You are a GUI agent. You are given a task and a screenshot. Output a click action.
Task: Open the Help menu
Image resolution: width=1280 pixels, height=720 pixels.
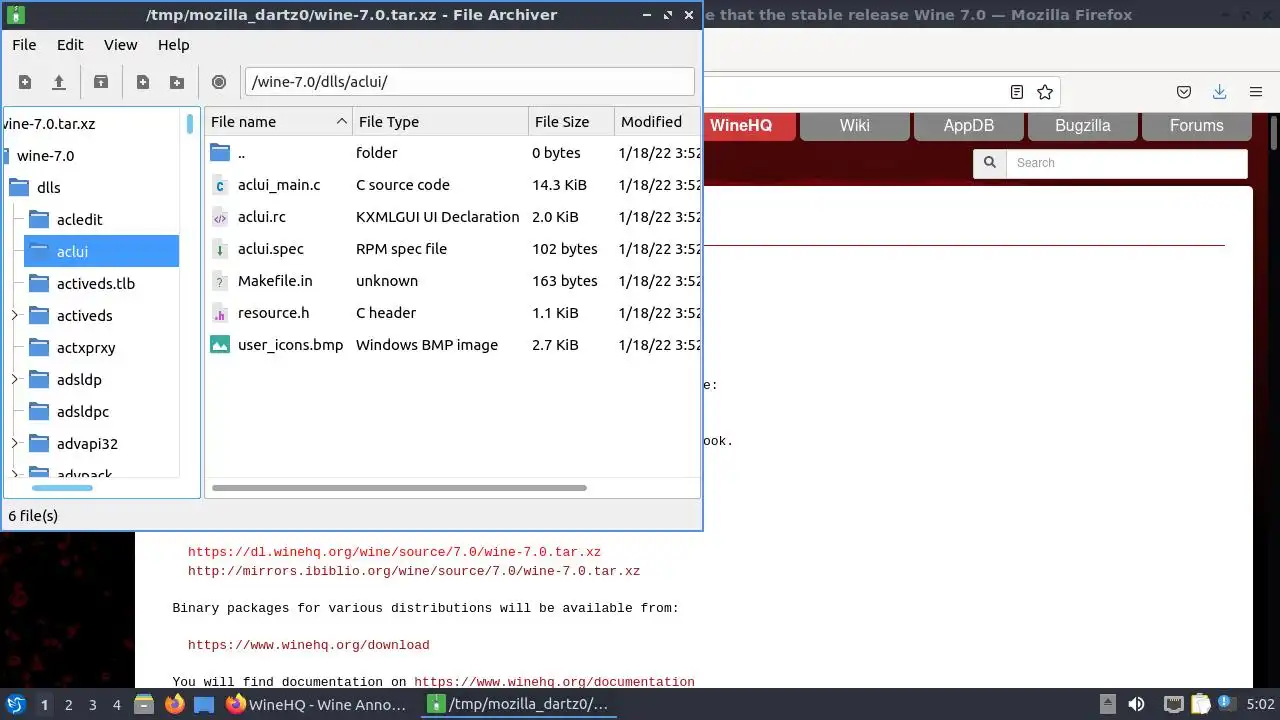tap(173, 45)
